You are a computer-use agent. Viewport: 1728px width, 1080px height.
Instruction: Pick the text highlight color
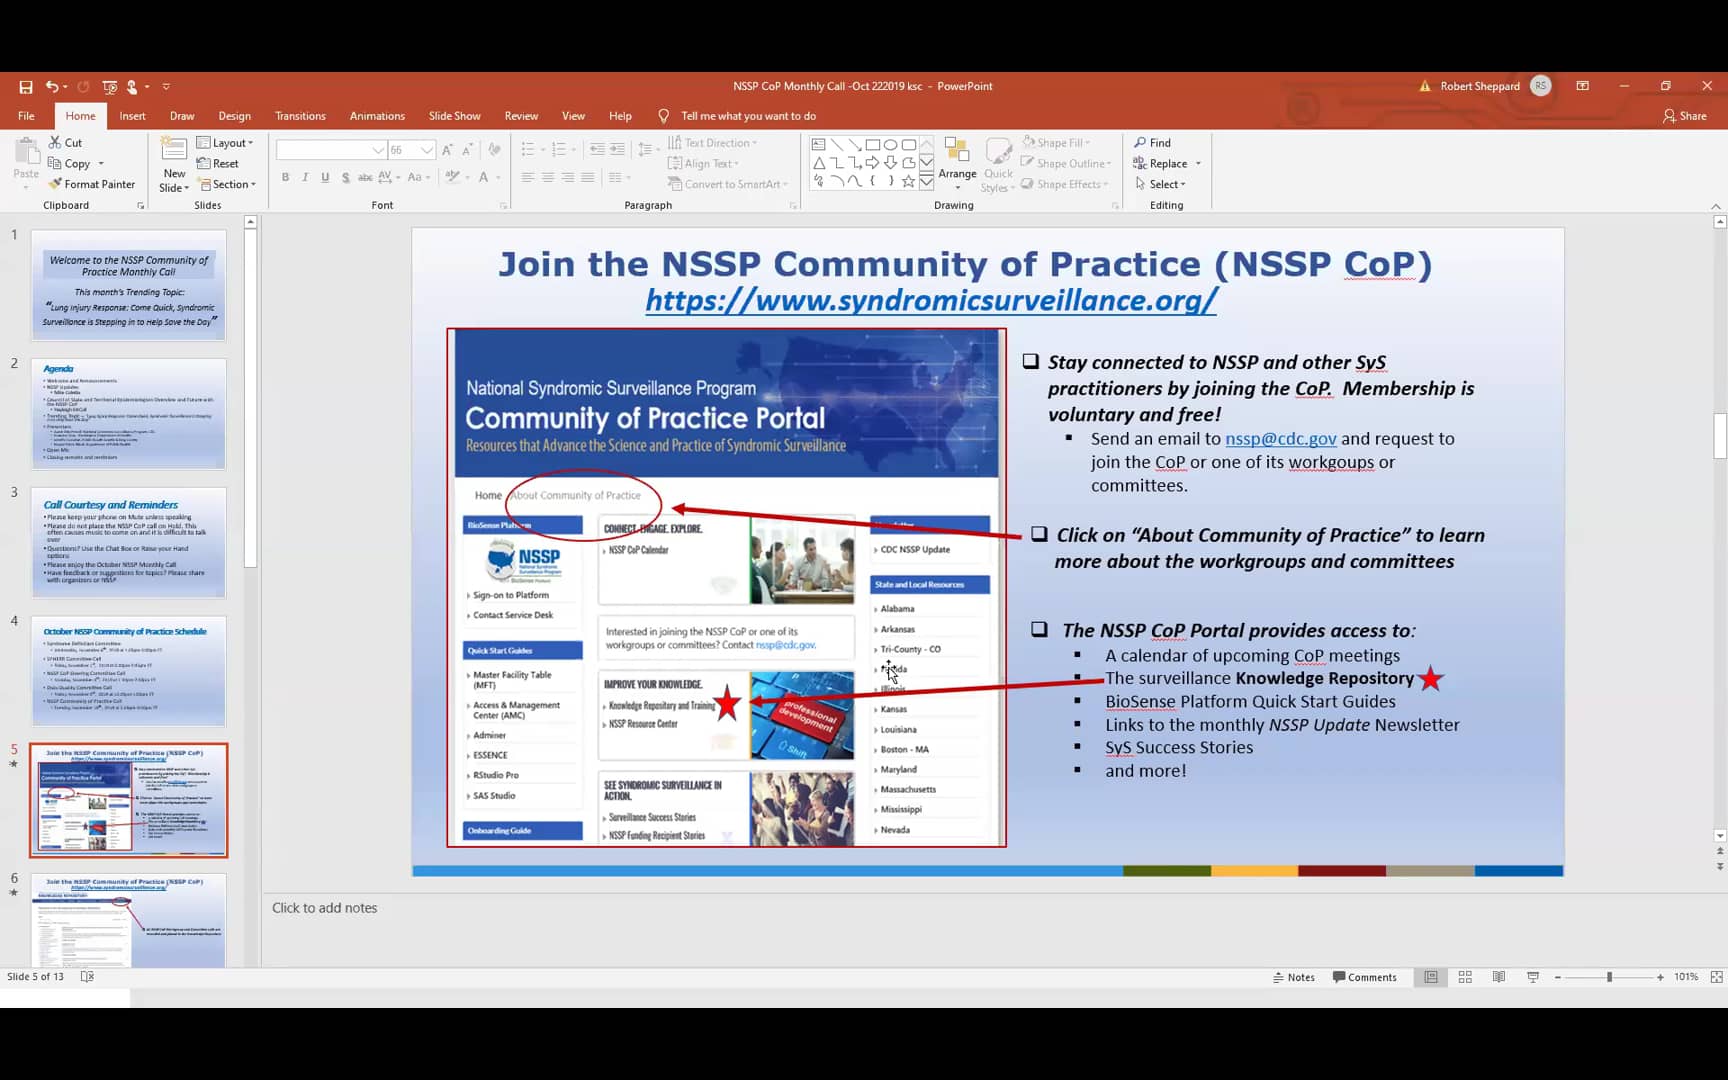point(455,178)
